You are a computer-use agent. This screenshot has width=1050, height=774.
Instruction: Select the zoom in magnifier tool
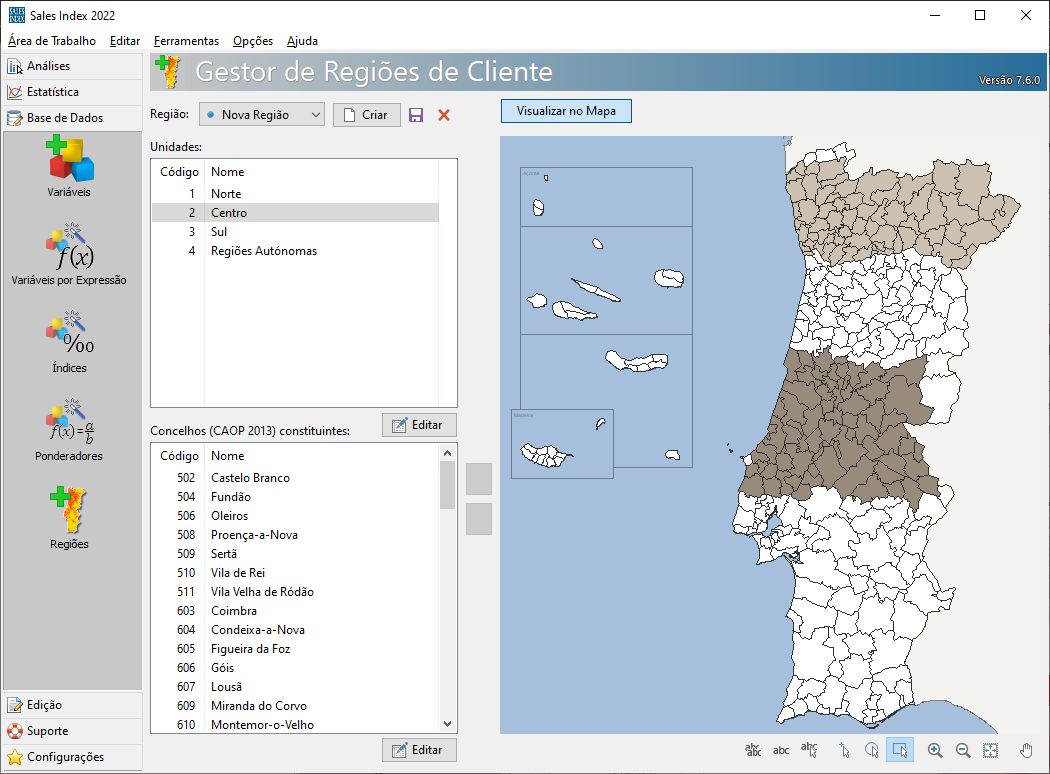click(x=935, y=750)
